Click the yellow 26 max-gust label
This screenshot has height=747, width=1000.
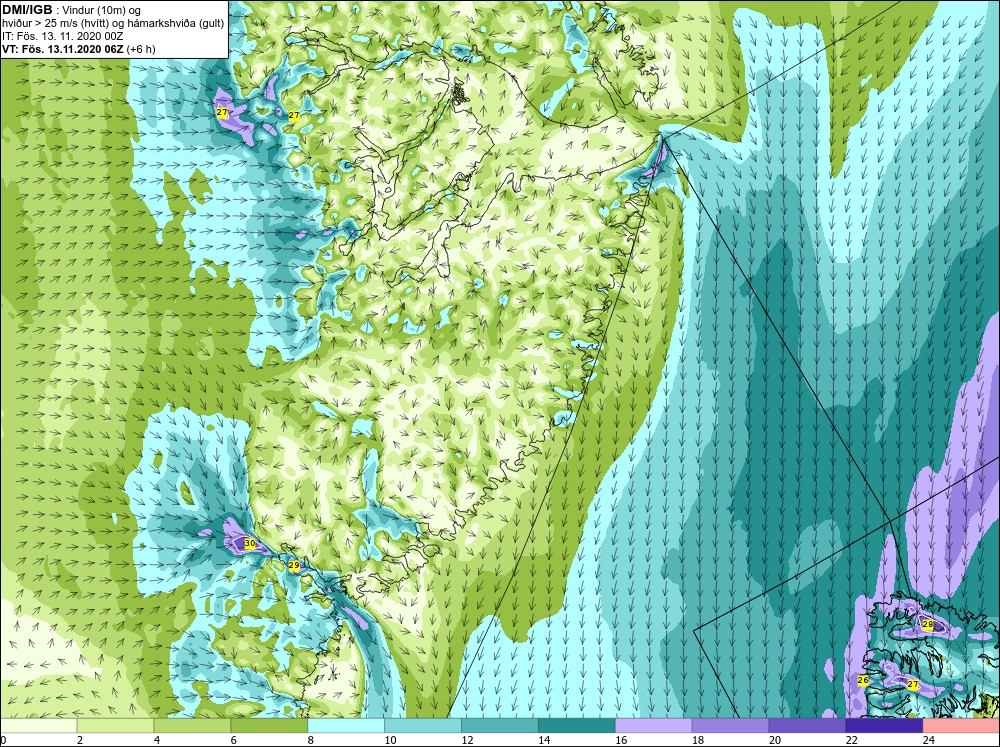(x=863, y=680)
